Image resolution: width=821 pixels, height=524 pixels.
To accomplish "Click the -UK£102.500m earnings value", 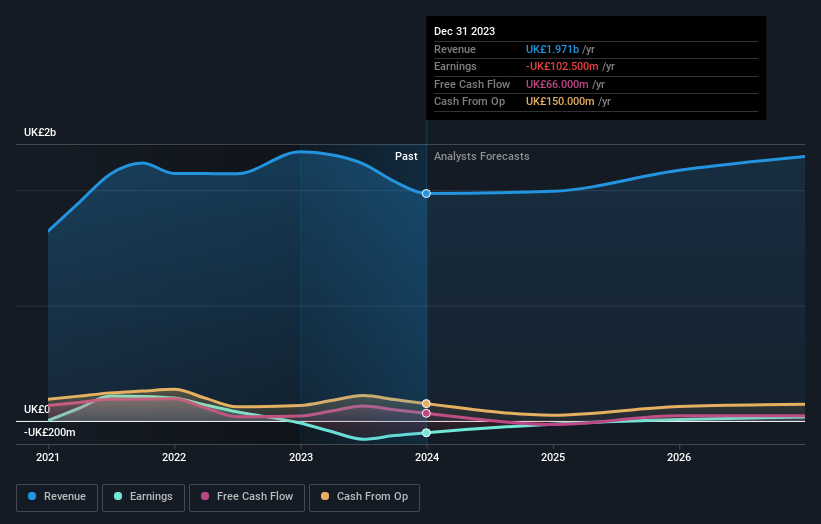I will point(562,66).
